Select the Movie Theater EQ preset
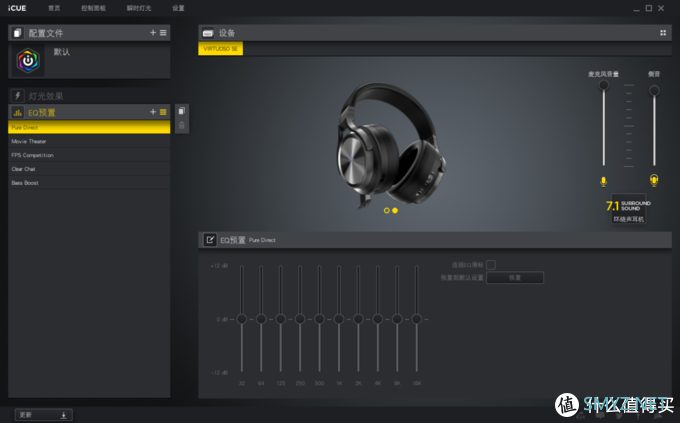Screen dimensions: 680x423 (89, 141)
